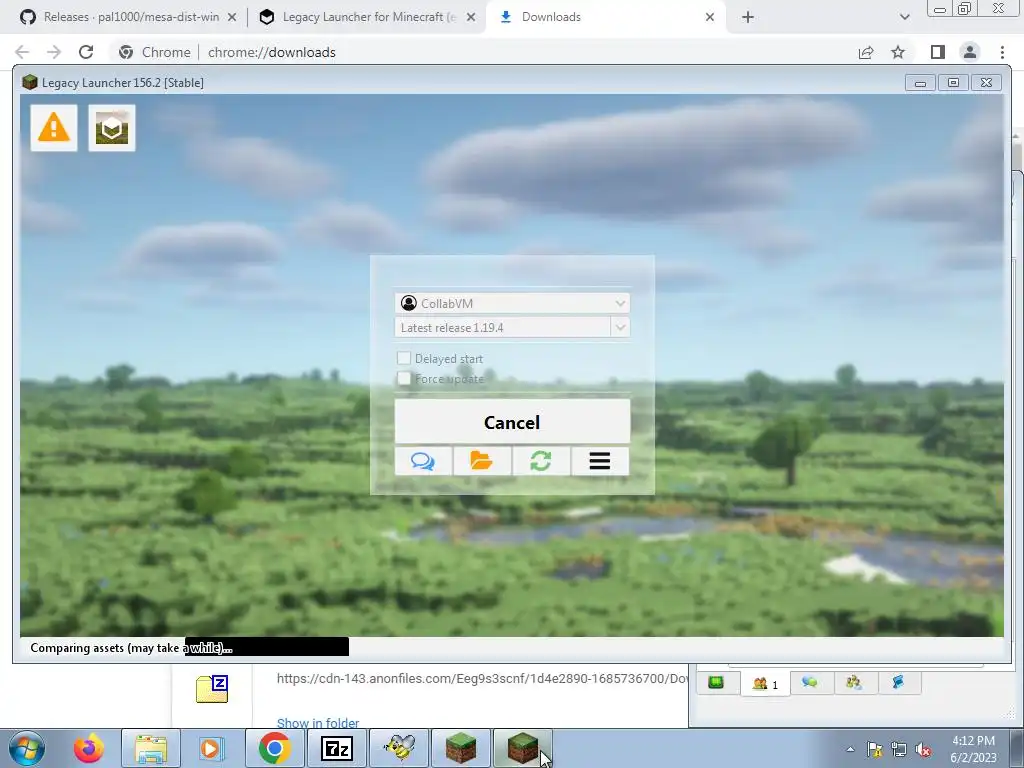The height and width of the screenshot is (768, 1024).
Task: Go back in Chrome
Action: 22,52
